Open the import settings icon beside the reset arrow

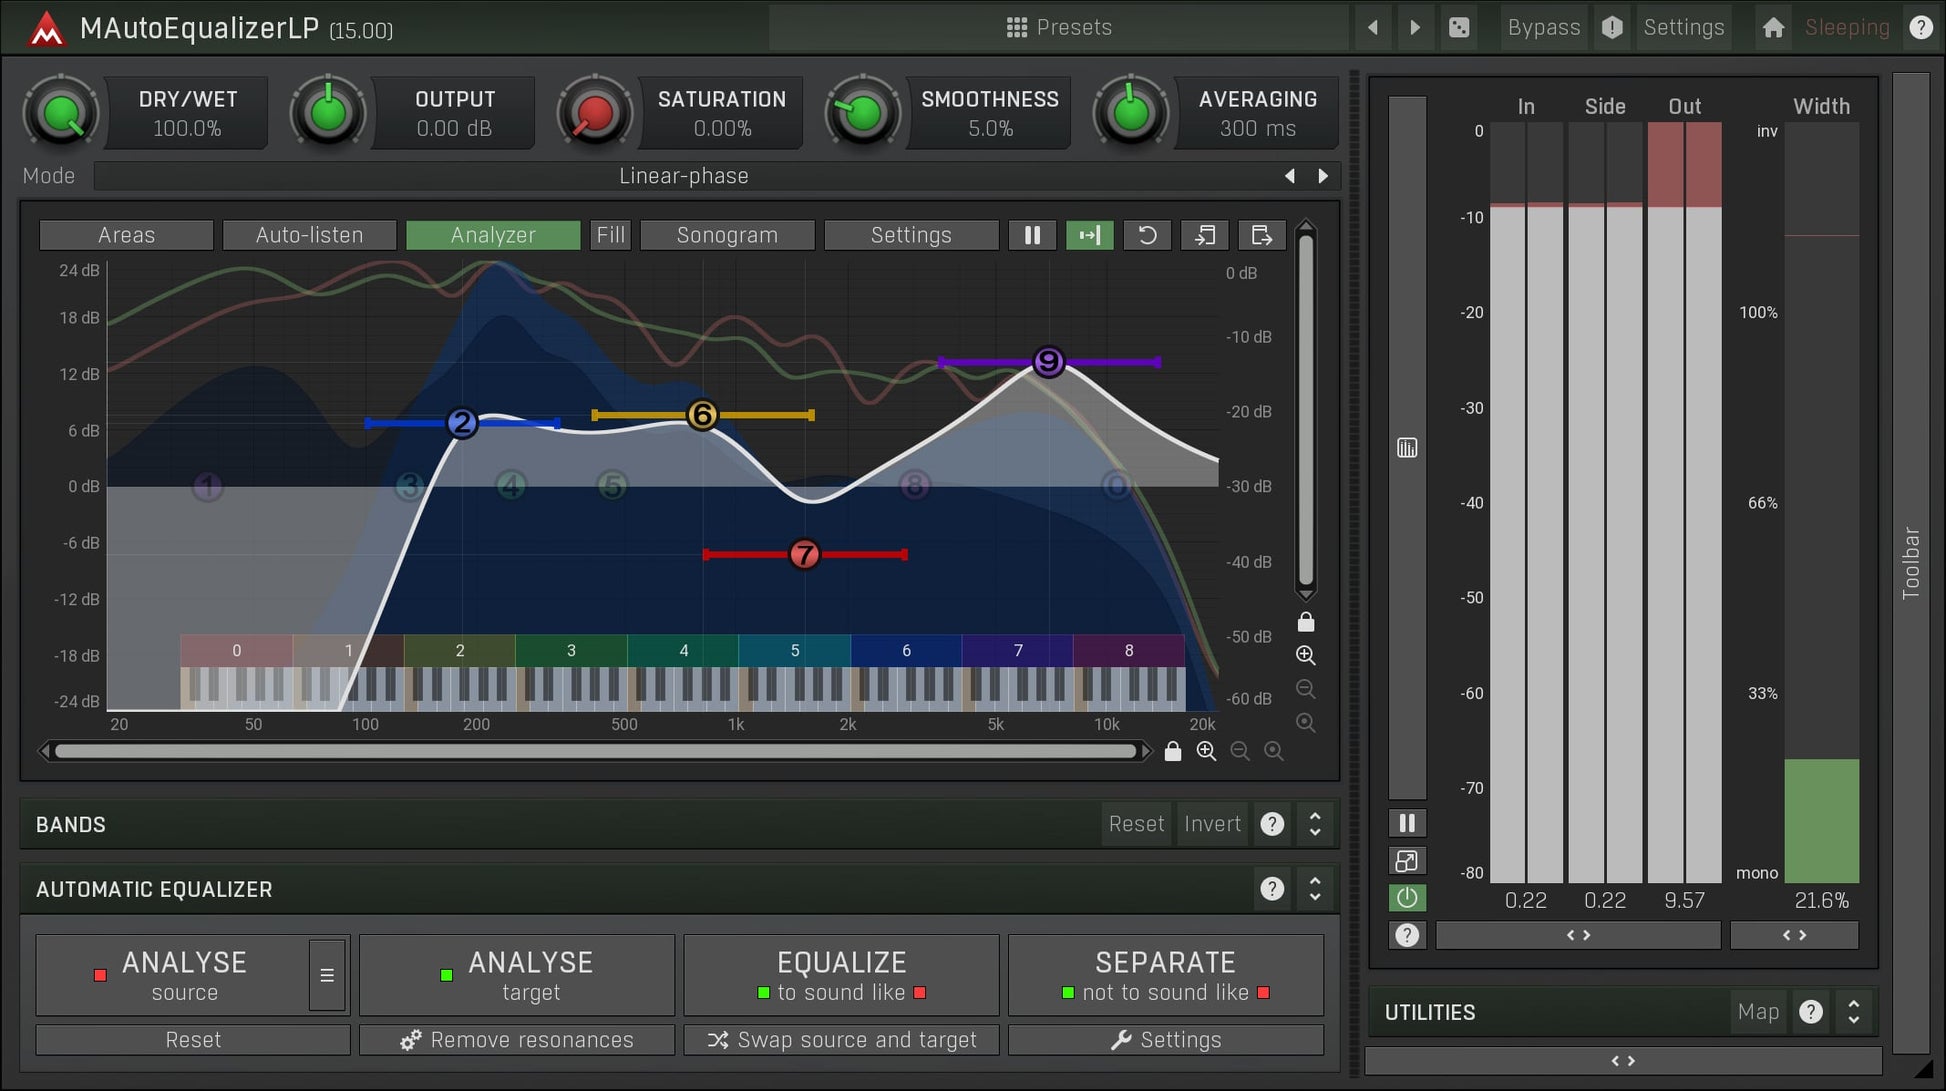(x=1204, y=235)
